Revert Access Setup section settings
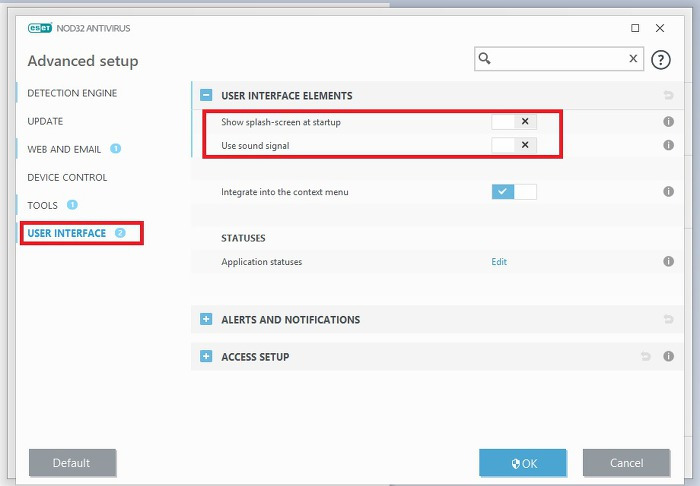The width and height of the screenshot is (700, 486). click(646, 356)
